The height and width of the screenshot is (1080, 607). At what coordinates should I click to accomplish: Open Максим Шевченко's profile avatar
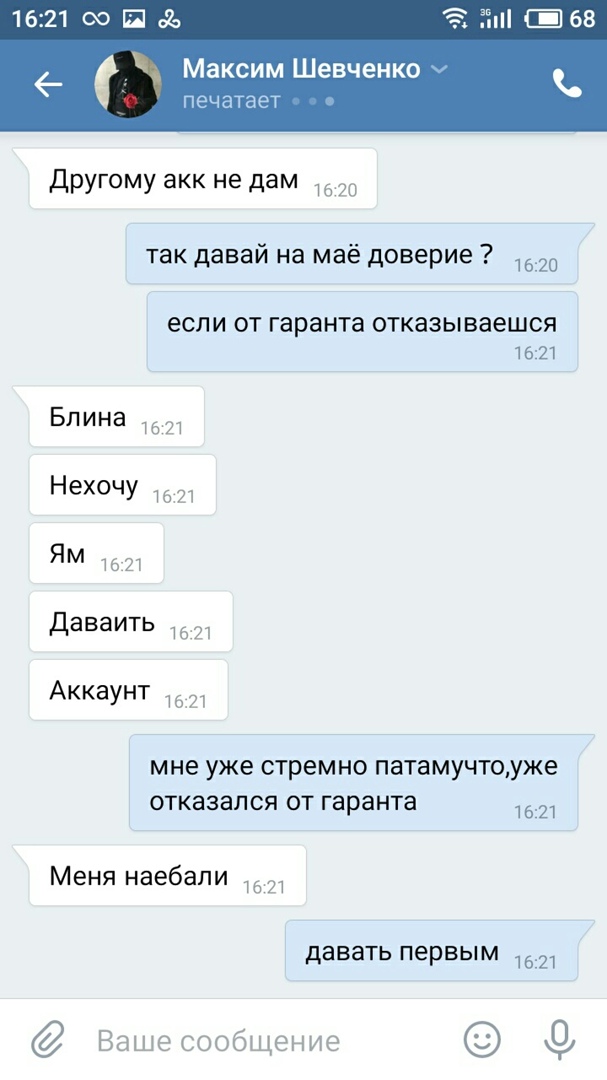click(127, 84)
